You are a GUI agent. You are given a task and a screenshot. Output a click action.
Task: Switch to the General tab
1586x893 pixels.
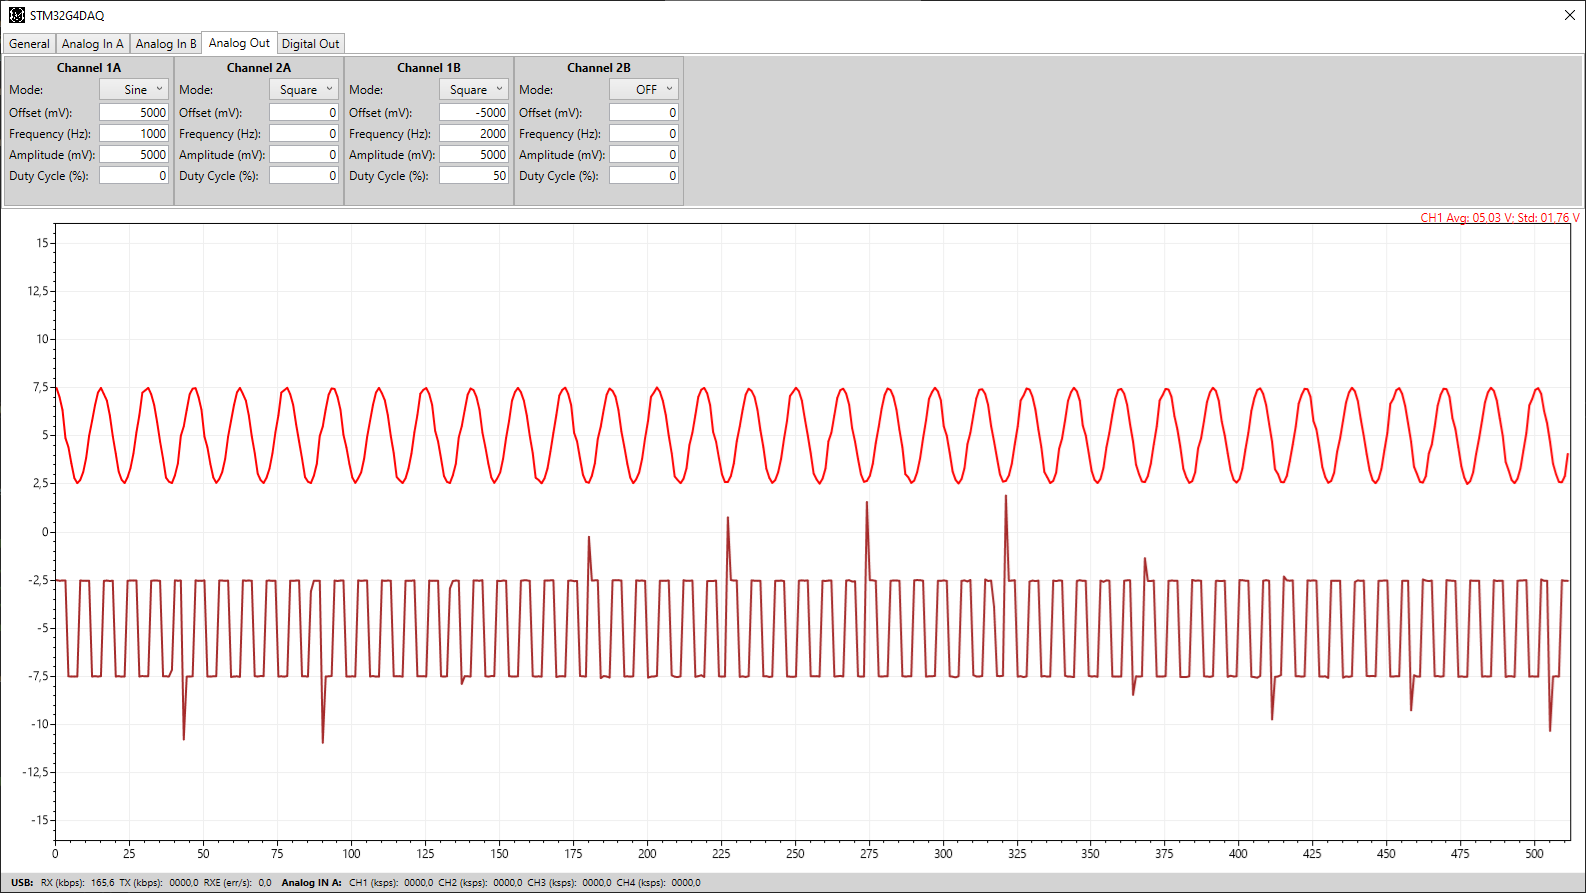coord(29,44)
